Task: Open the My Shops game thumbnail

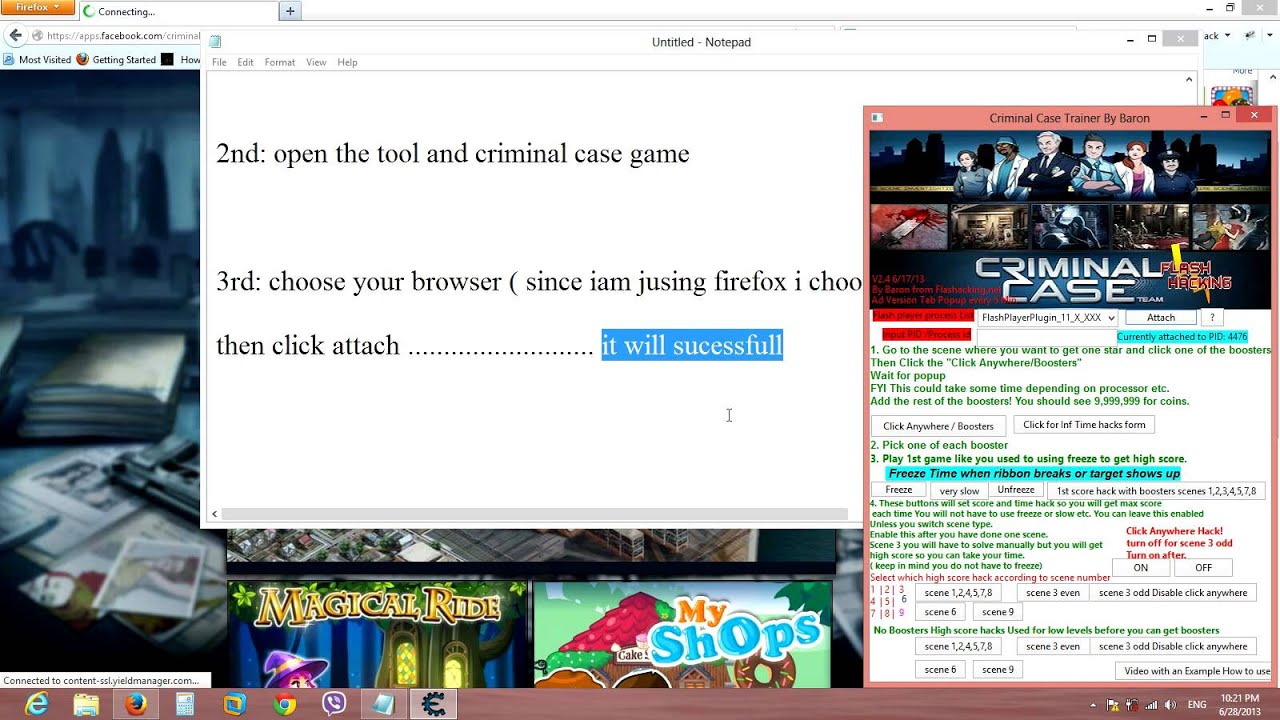Action: click(x=682, y=634)
